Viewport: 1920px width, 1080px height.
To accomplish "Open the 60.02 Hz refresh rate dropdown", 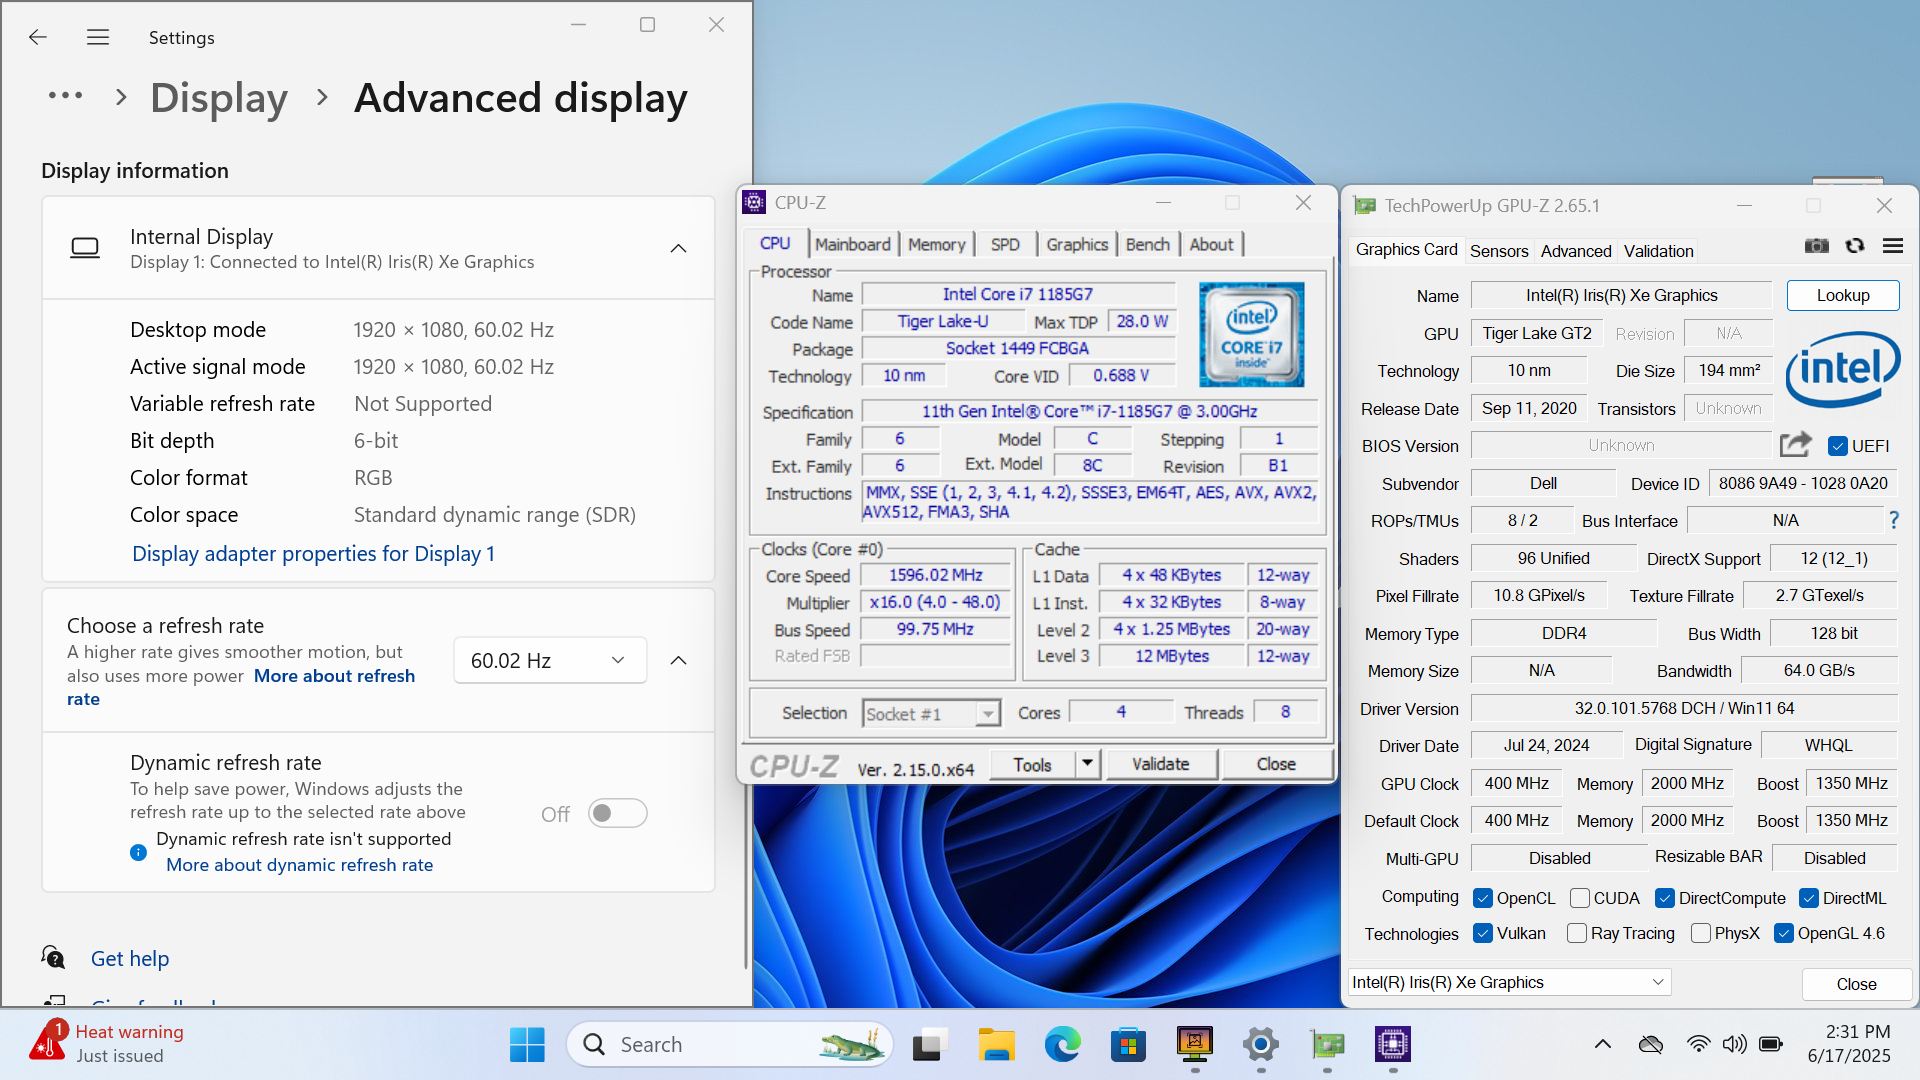I will [x=550, y=660].
